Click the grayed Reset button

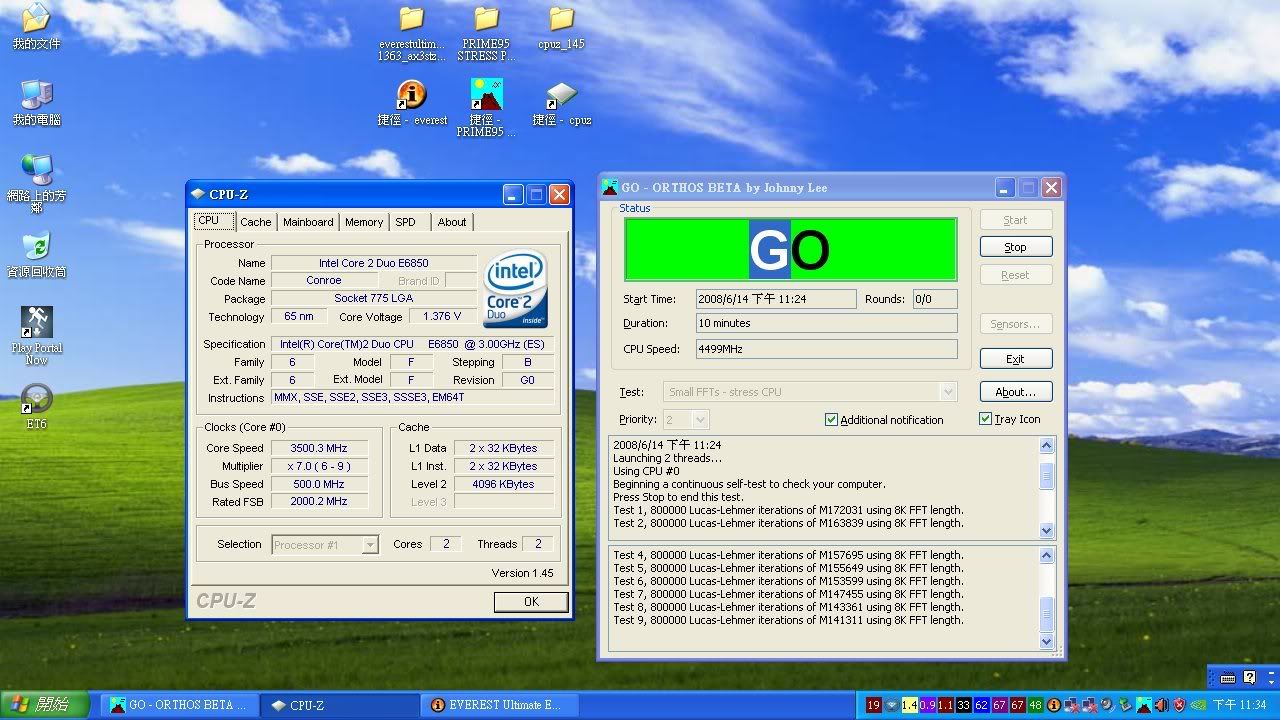pos(1015,275)
